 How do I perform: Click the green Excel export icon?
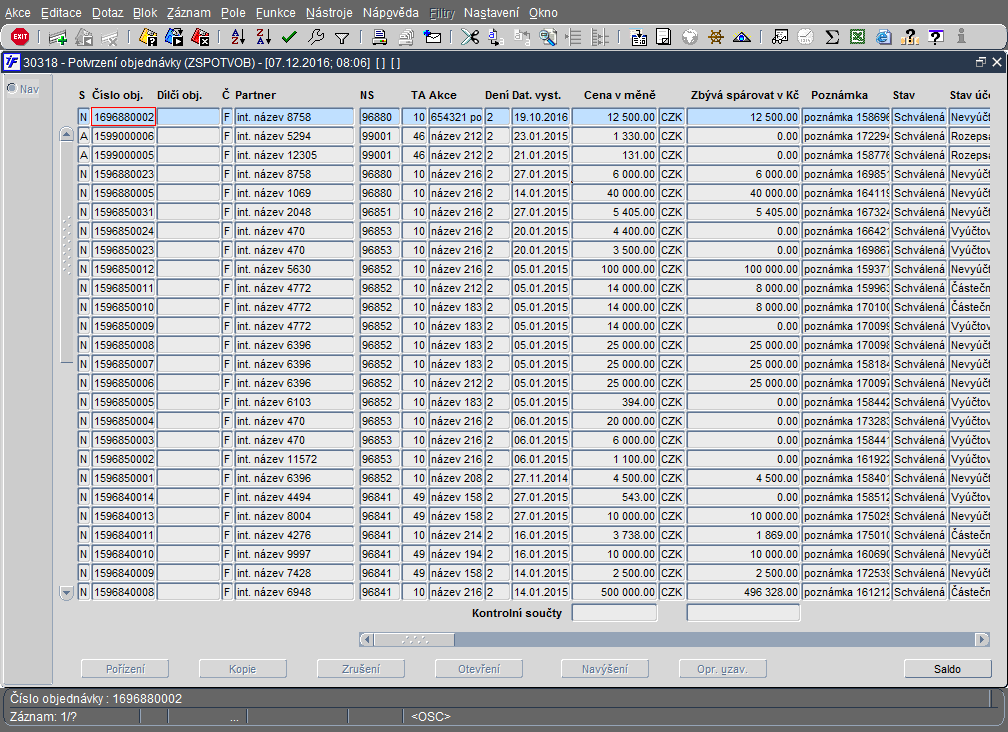(857, 37)
